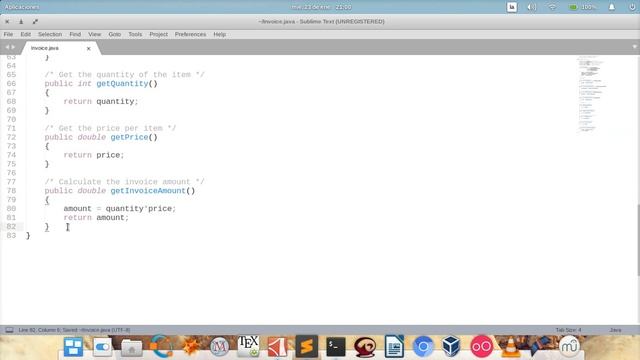
Task: Open the keyboard layout indicator
Action: point(511,7)
